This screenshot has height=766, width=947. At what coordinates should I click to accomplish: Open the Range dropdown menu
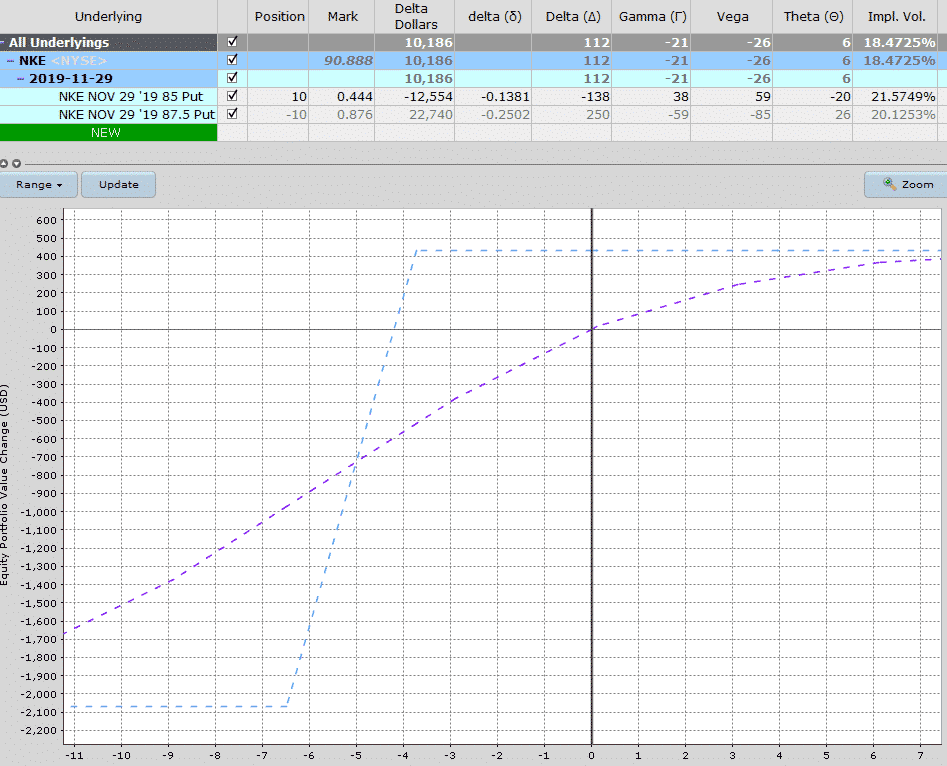[39, 184]
